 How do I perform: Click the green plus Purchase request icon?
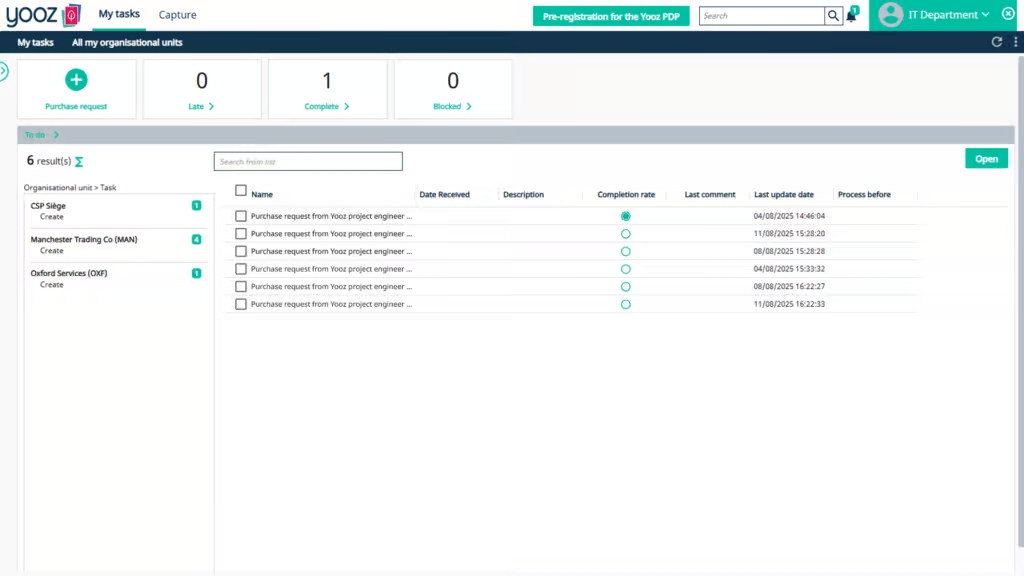click(76, 80)
